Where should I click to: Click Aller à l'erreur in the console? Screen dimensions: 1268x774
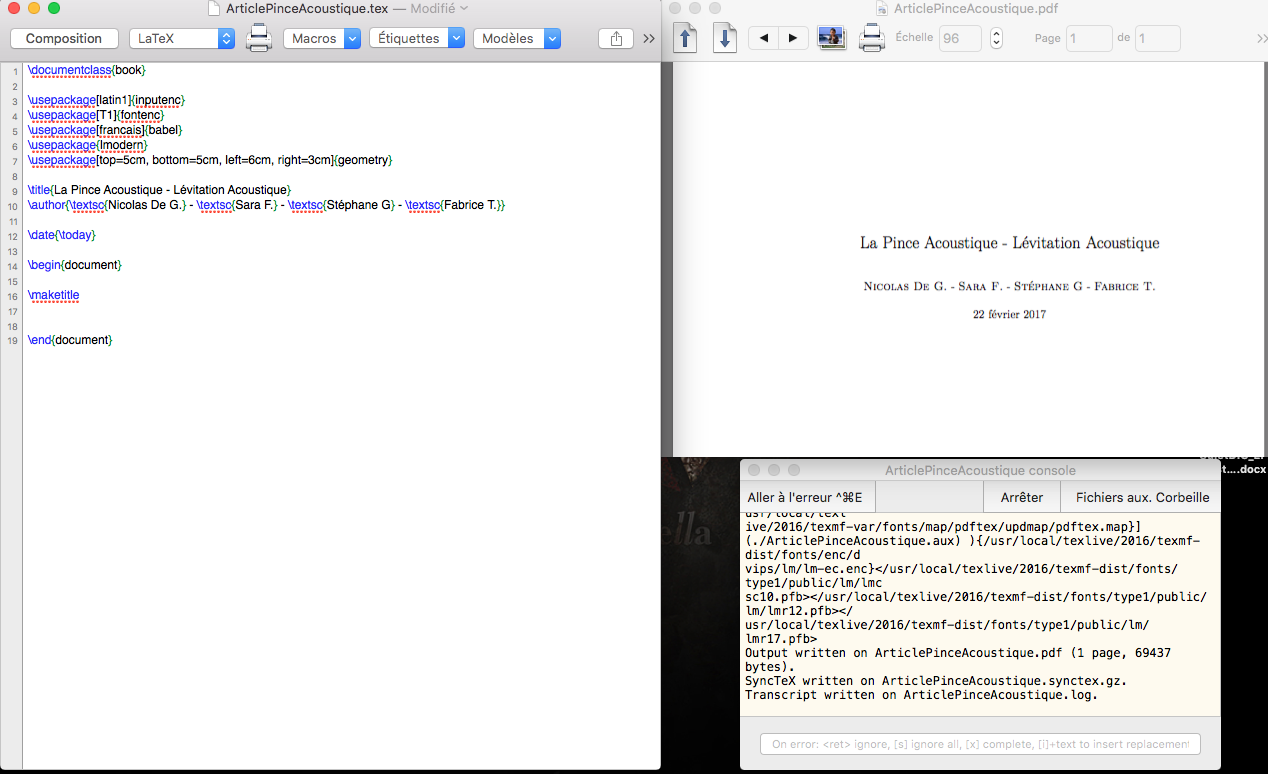(x=806, y=497)
